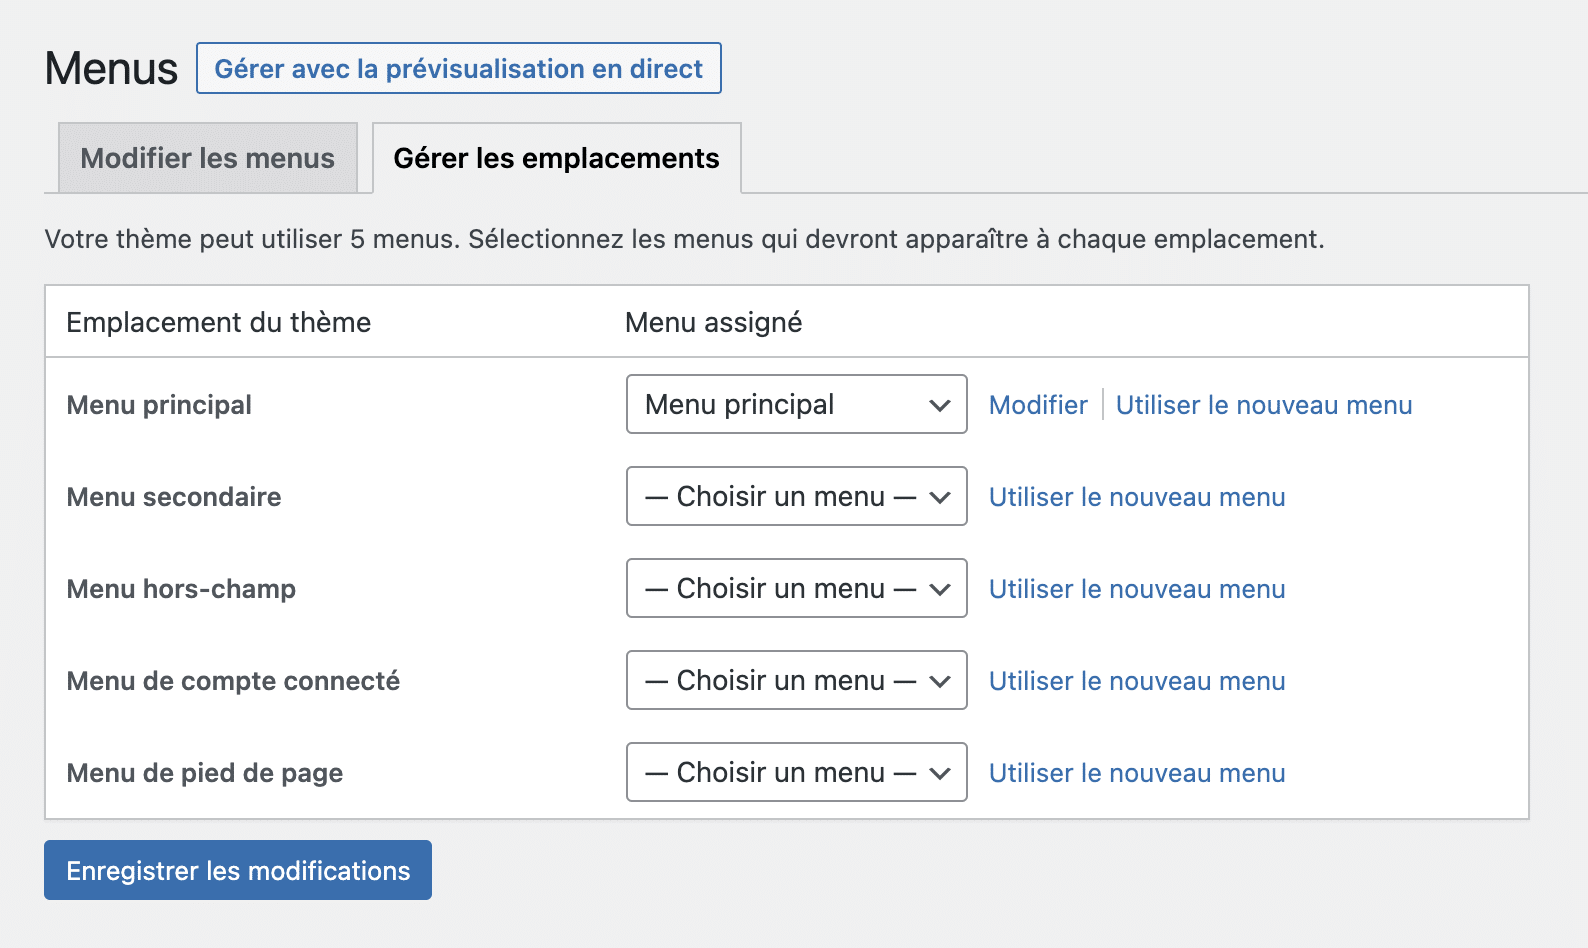Viewport: 1588px width, 948px height.
Task: Click Utiliser le nouveau menu for Menu de pied de page
Action: (x=1136, y=772)
